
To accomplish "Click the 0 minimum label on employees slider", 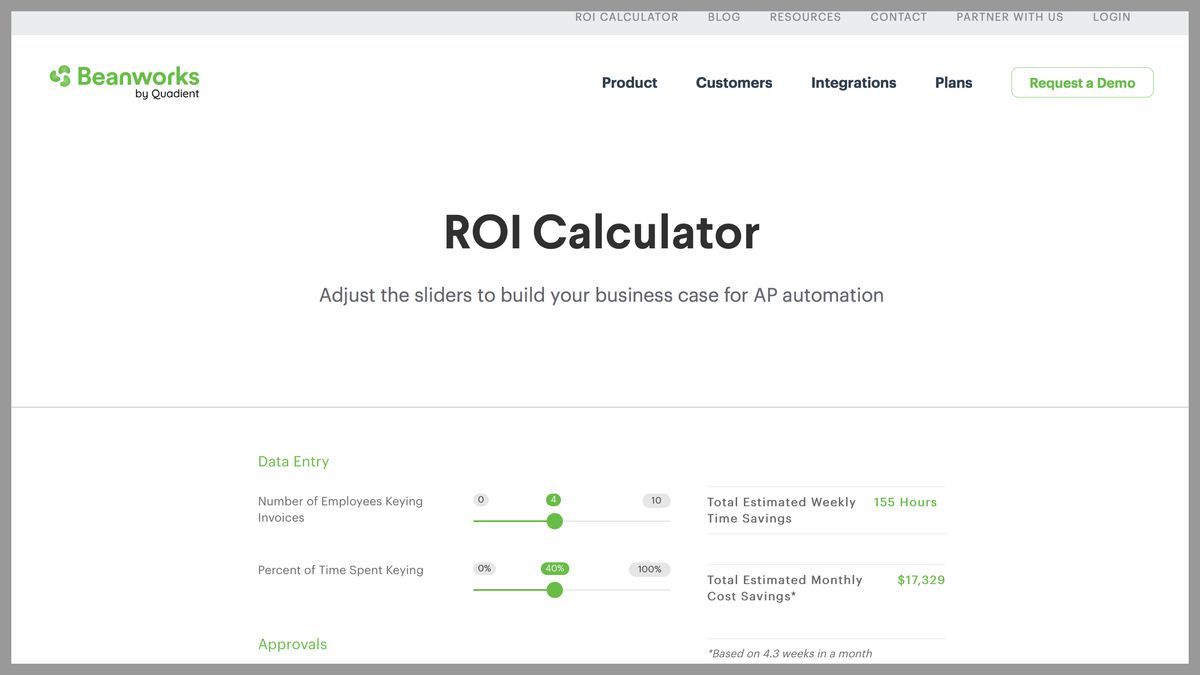I will click(x=481, y=500).
